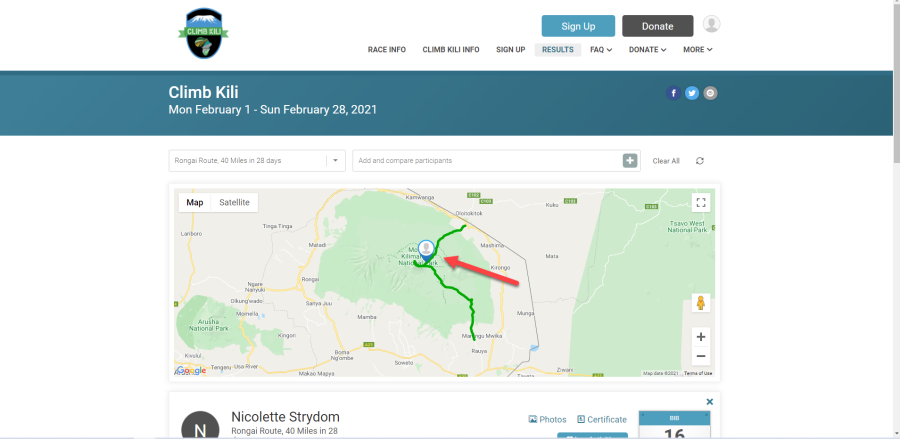Image resolution: width=900 pixels, height=439 pixels.
Task: Click the gray email share icon
Action: (710, 93)
